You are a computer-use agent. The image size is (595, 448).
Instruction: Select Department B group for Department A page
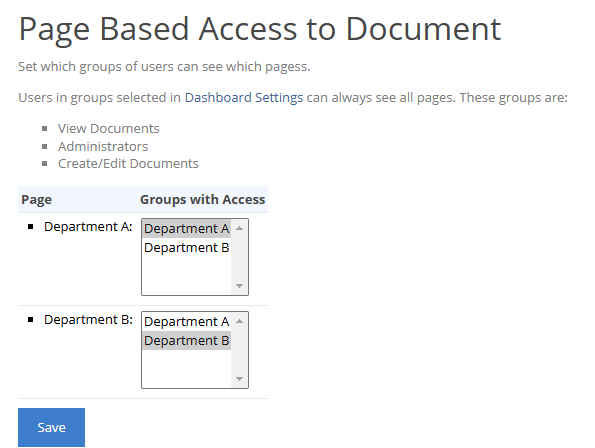tap(186, 247)
